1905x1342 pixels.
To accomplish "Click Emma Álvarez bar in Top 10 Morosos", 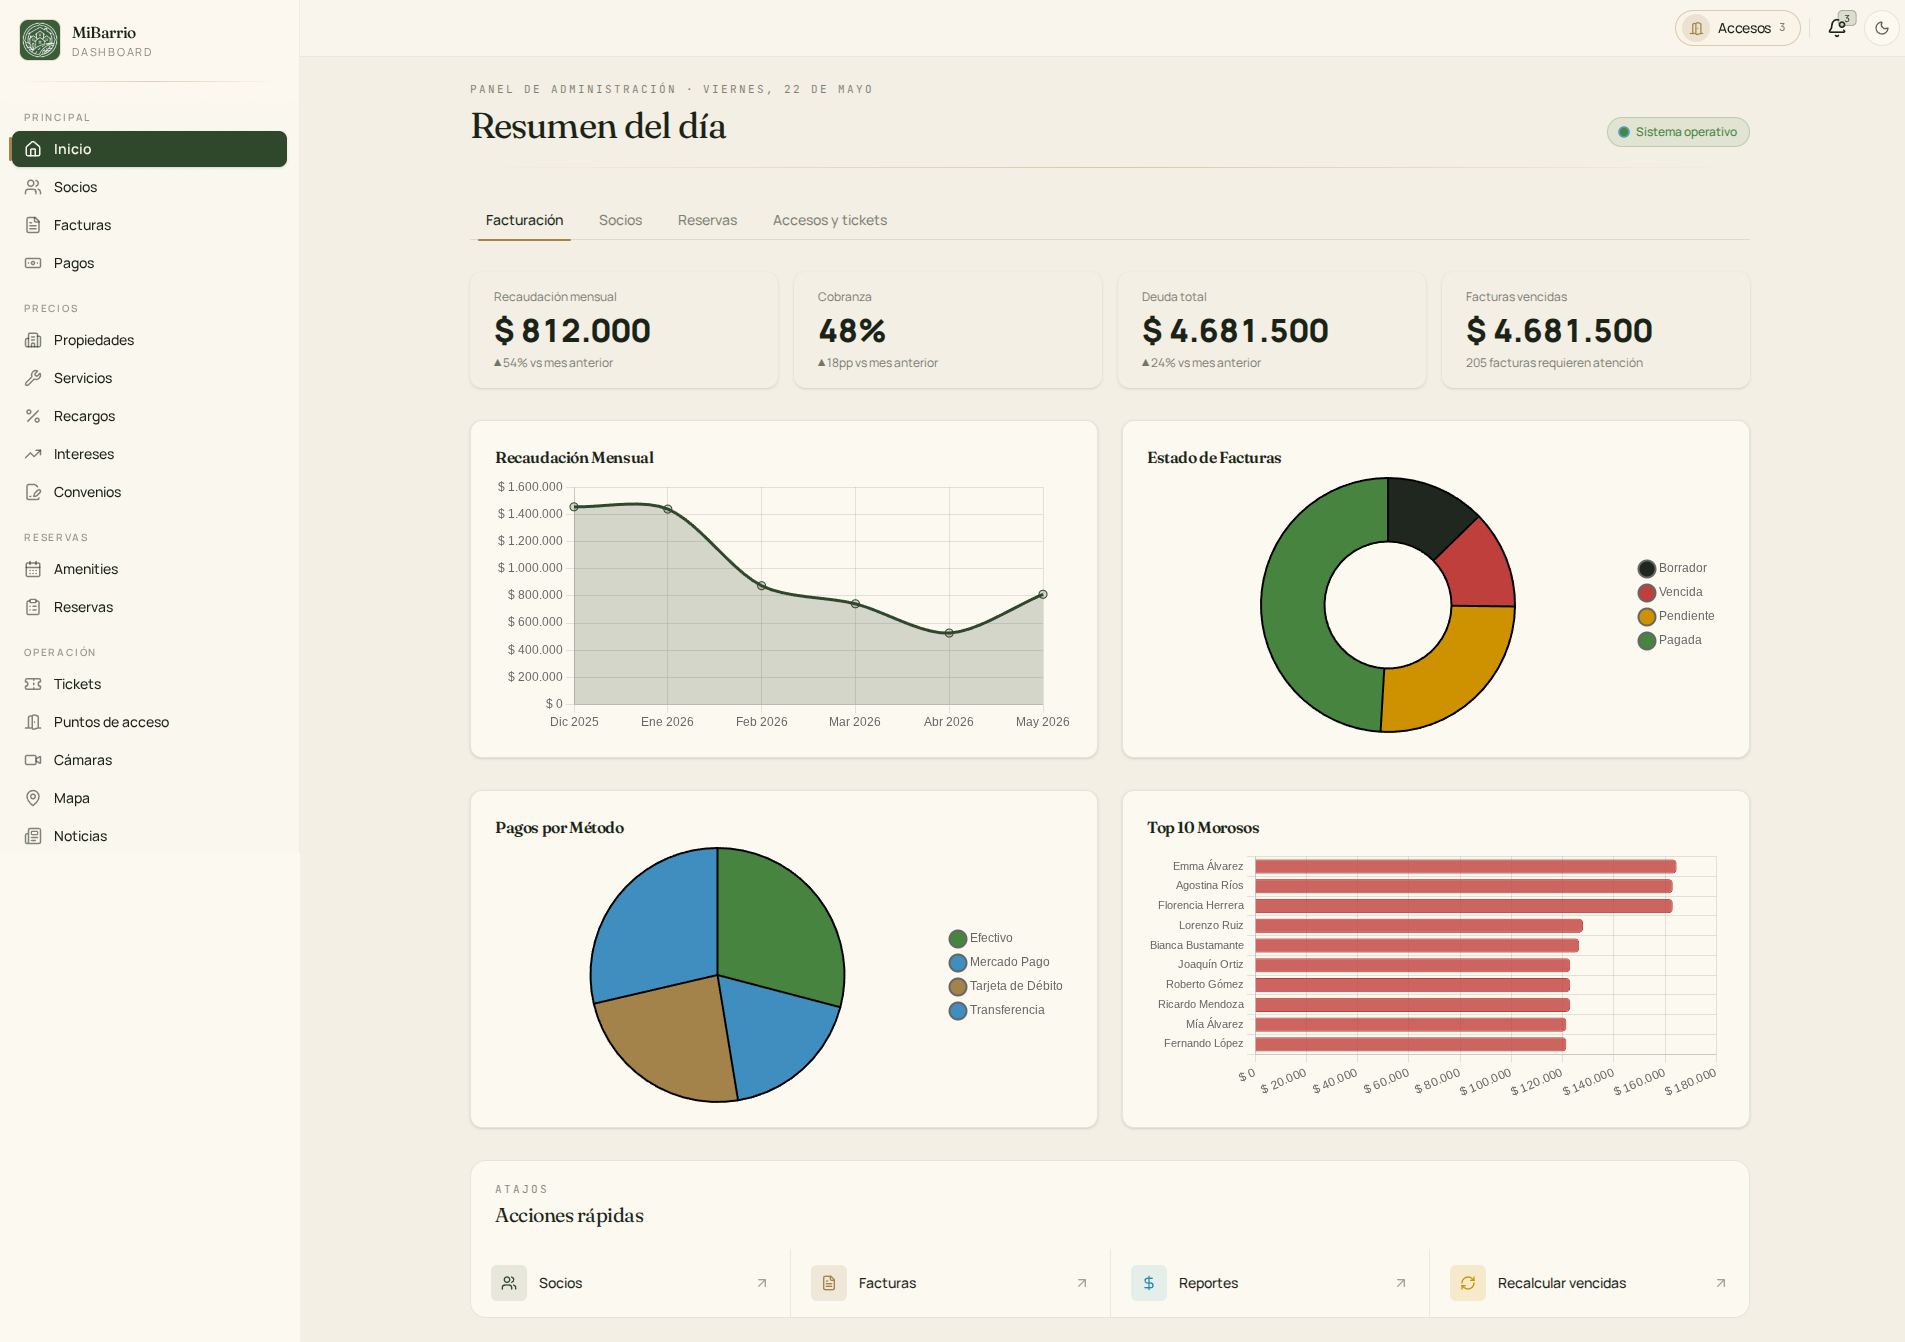I will [x=1465, y=866].
